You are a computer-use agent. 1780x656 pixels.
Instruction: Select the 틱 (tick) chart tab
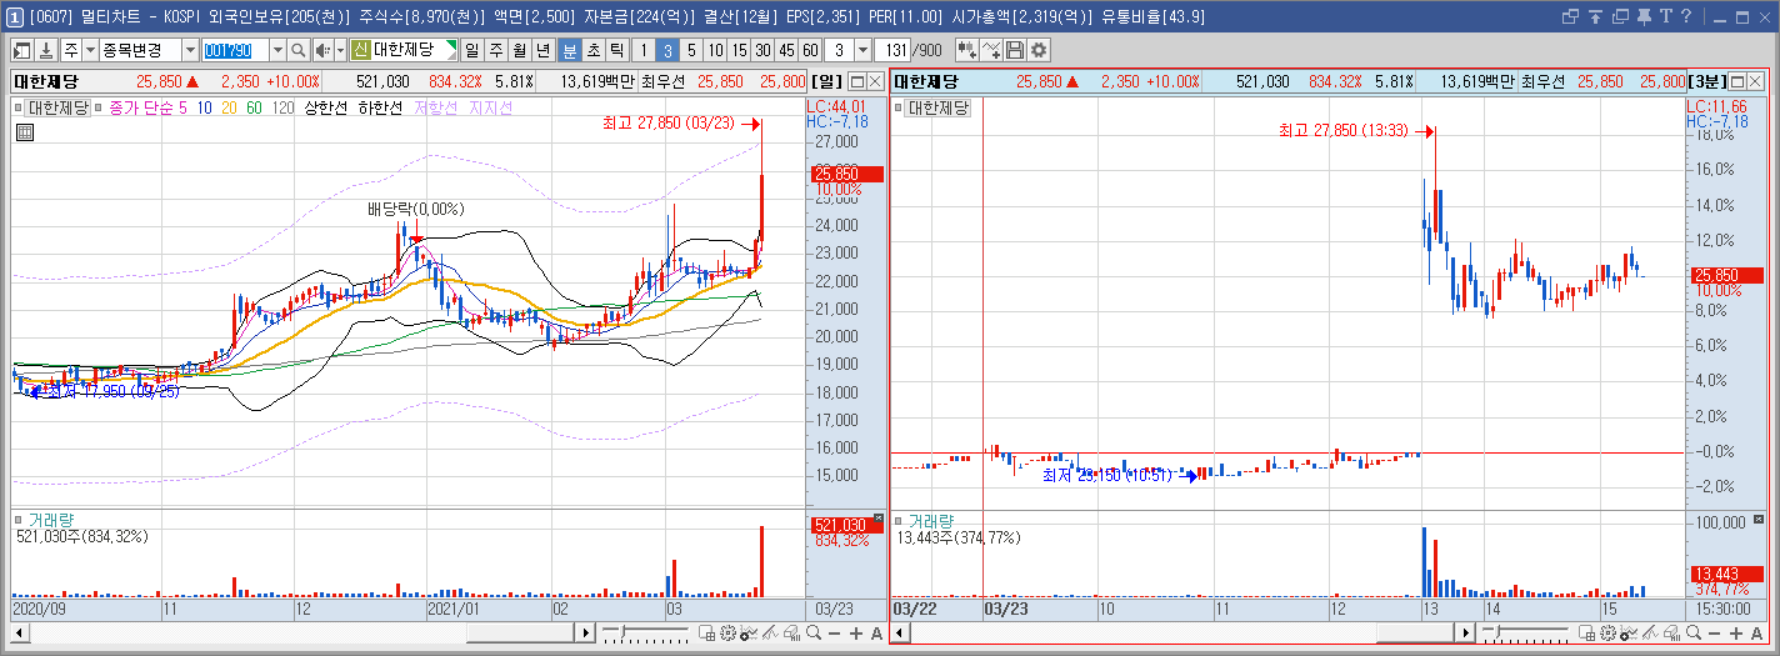pyautogui.click(x=618, y=50)
